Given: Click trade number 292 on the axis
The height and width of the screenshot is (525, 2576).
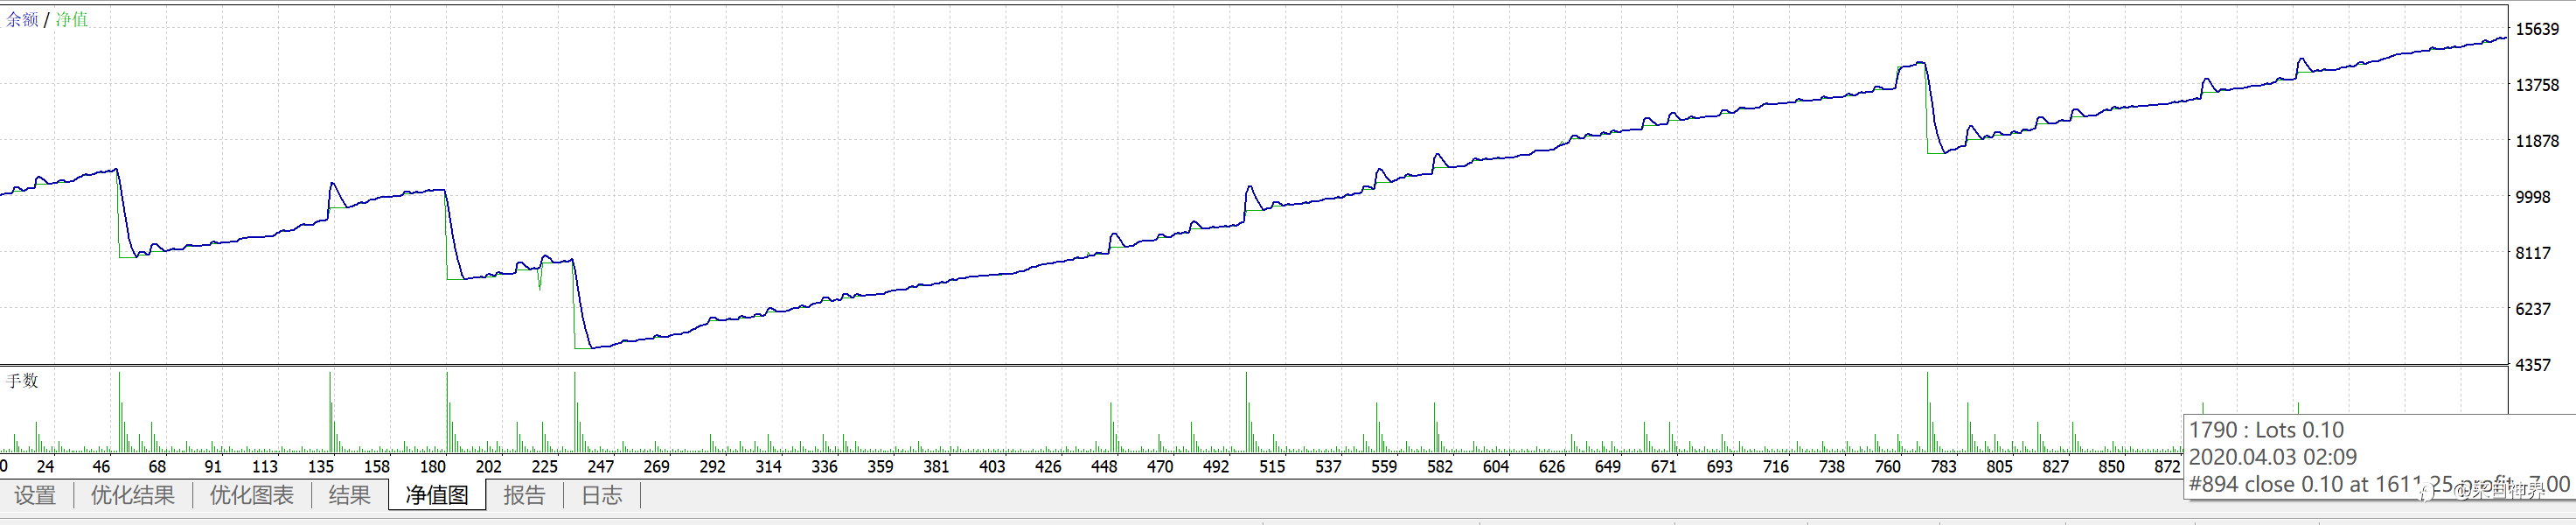Looking at the screenshot, I should [713, 466].
